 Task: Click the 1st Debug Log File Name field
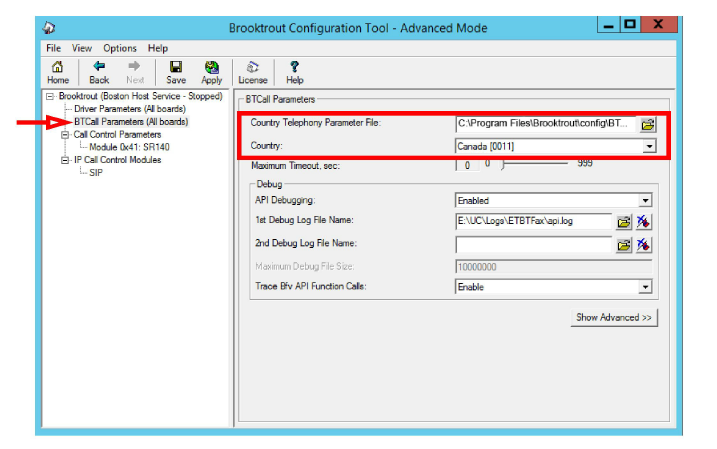pos(533,221)
